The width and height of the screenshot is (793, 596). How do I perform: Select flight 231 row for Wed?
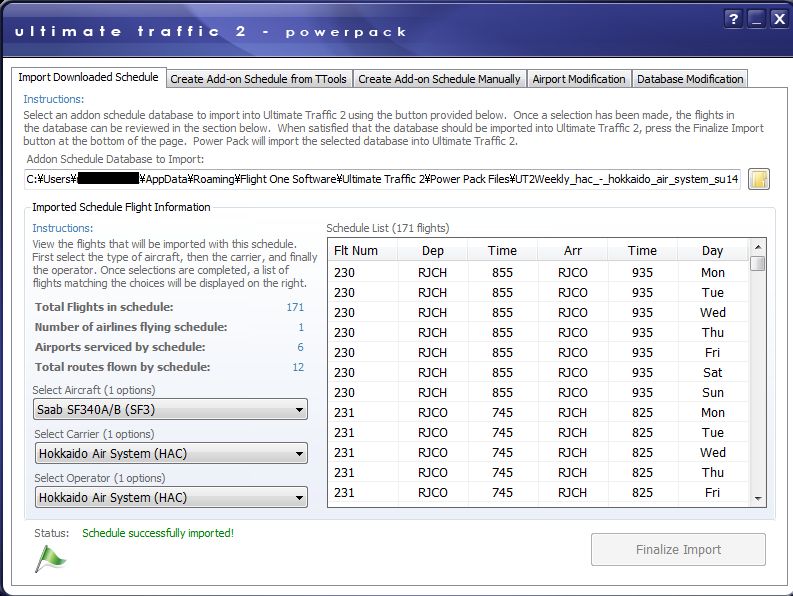tap(538, 452)
